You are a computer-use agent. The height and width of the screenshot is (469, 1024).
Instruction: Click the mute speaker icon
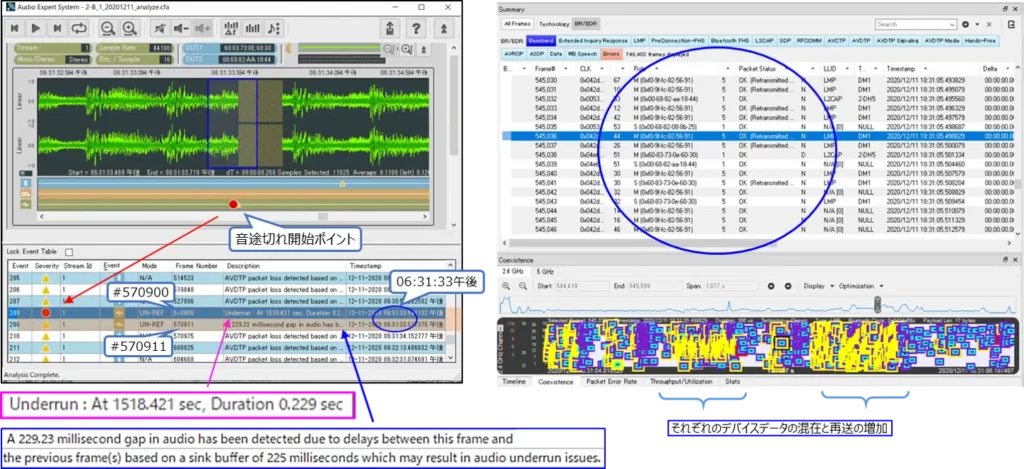tap(160, 29)
